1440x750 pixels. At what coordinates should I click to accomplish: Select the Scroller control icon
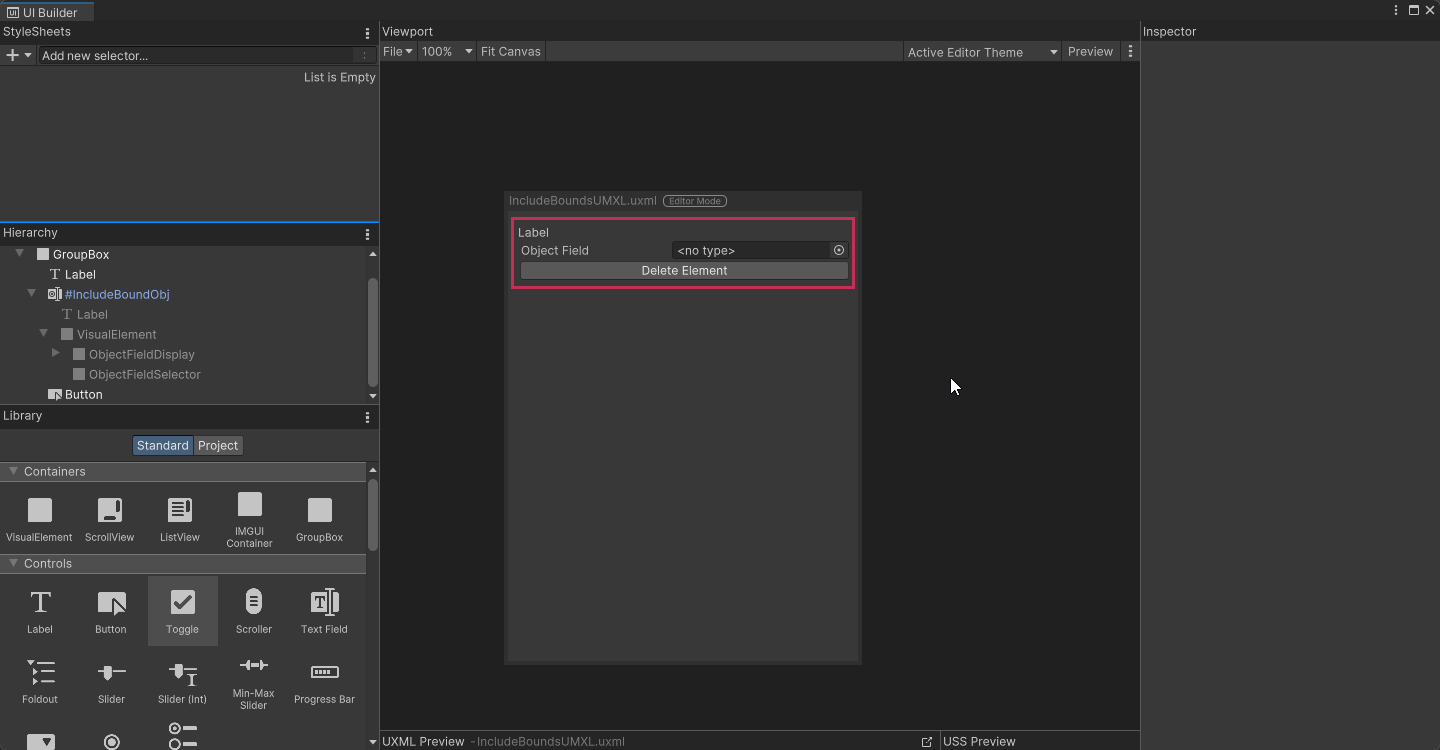point(253,610)
